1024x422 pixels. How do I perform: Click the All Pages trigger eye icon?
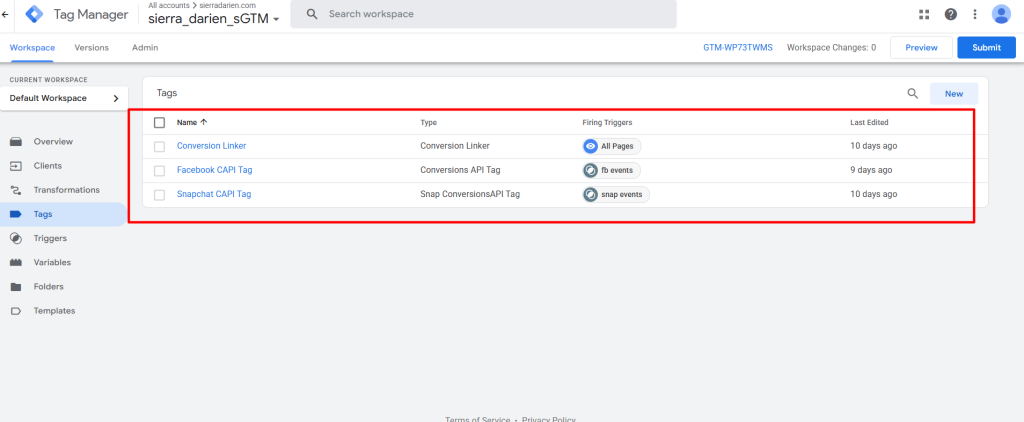pyautogui.click(x=590, y=146)
